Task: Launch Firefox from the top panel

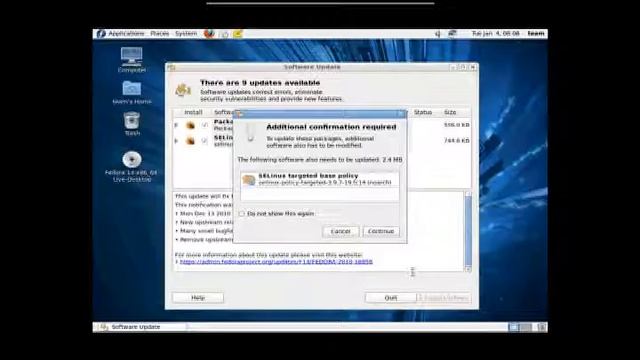Action: click(x=209, y=33)
